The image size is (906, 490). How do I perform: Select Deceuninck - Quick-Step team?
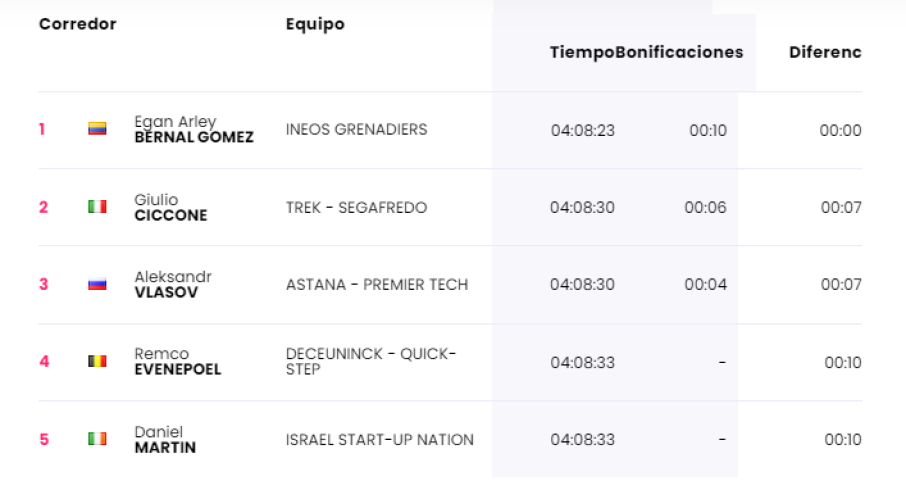click(x=370, y=361)
